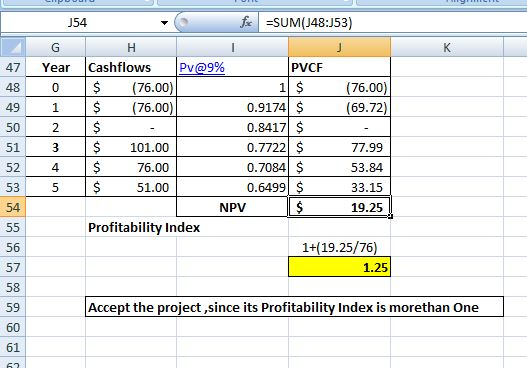Select row 60 header
Viewport: 527px width, 368px height.
[x=13, y=327]
